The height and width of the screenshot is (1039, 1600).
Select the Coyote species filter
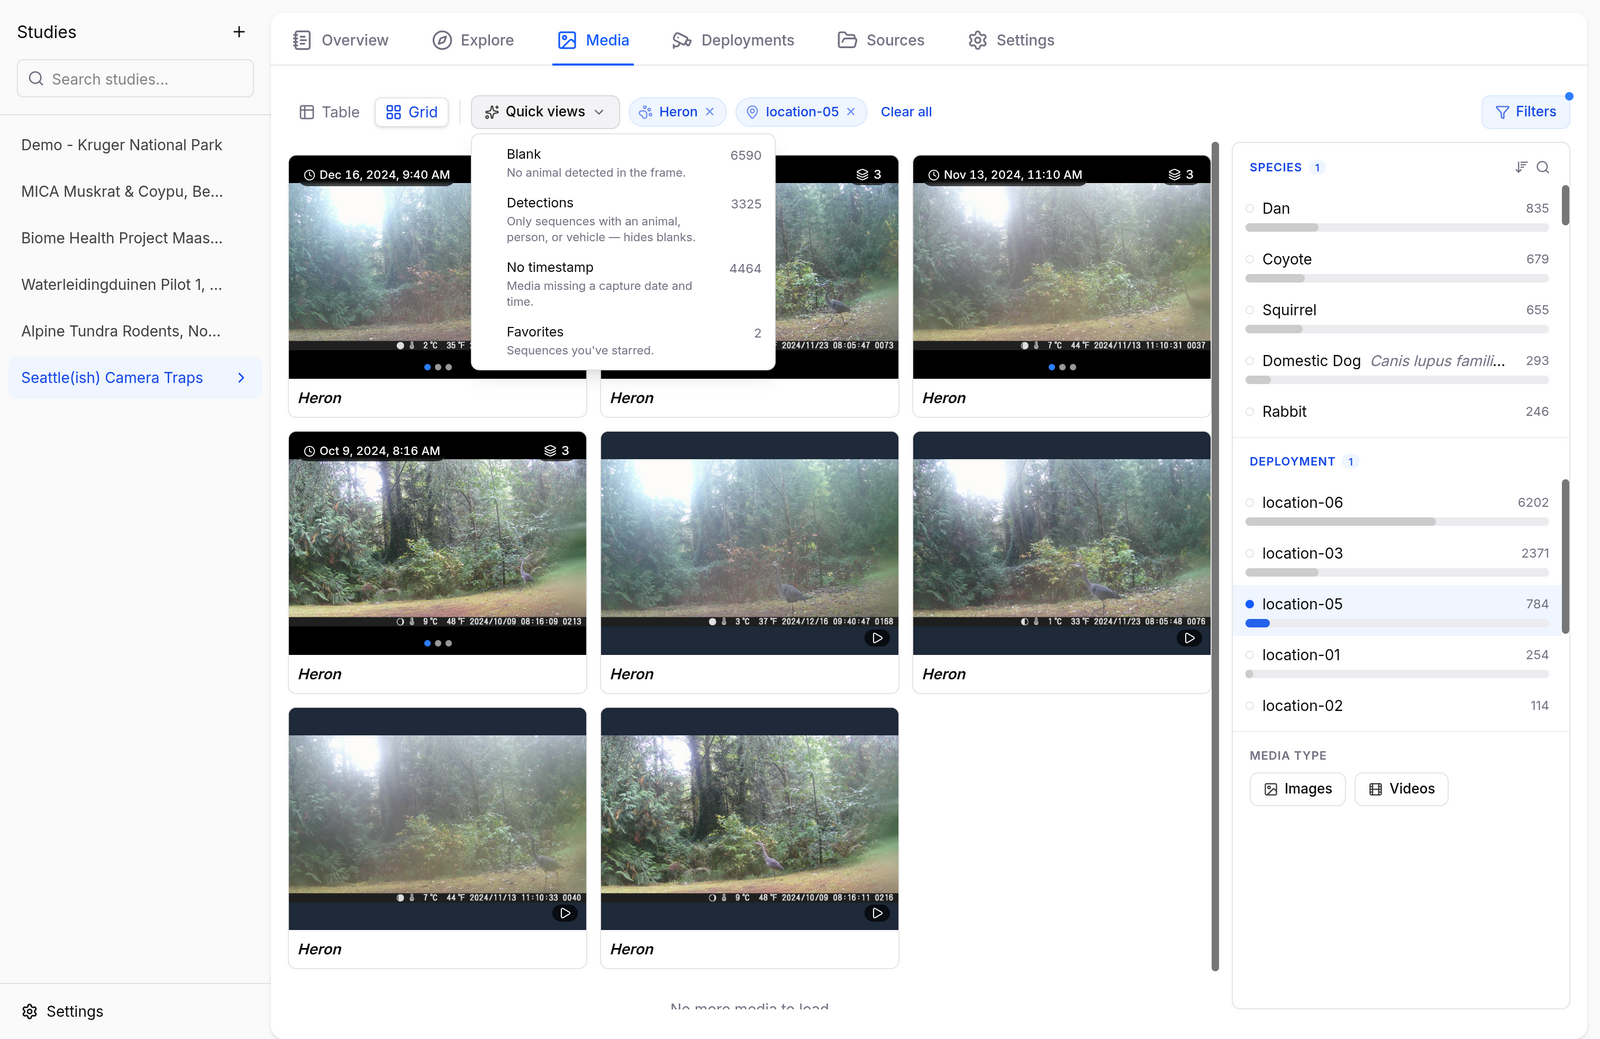pyautogui.click(x=1397, y=266)
